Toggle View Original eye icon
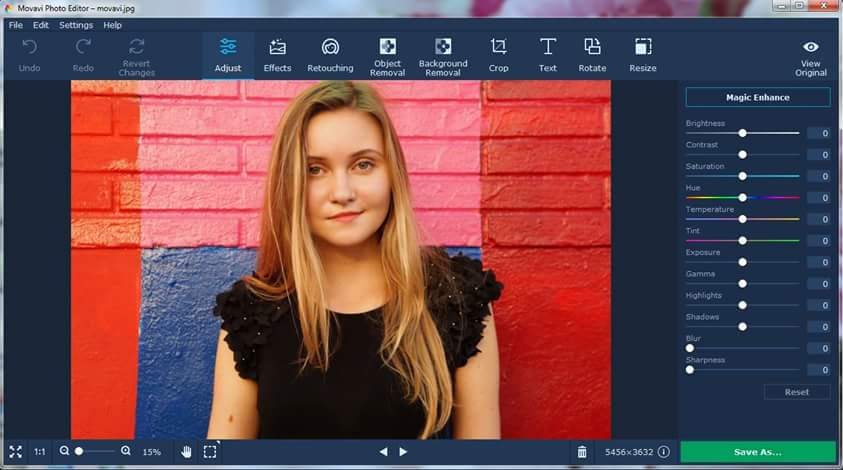Image resolution: width=843 pixels, height=470 pixels. (x=811, y=47)
